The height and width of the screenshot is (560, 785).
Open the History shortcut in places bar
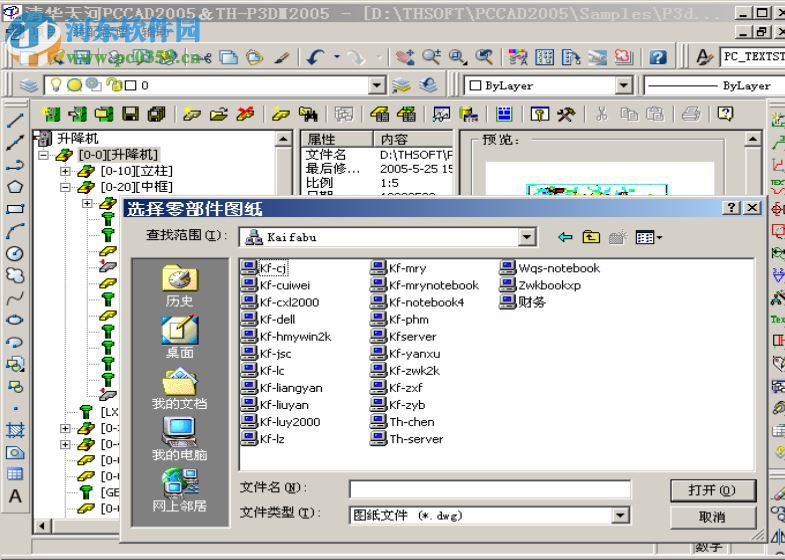coord(180,285)
